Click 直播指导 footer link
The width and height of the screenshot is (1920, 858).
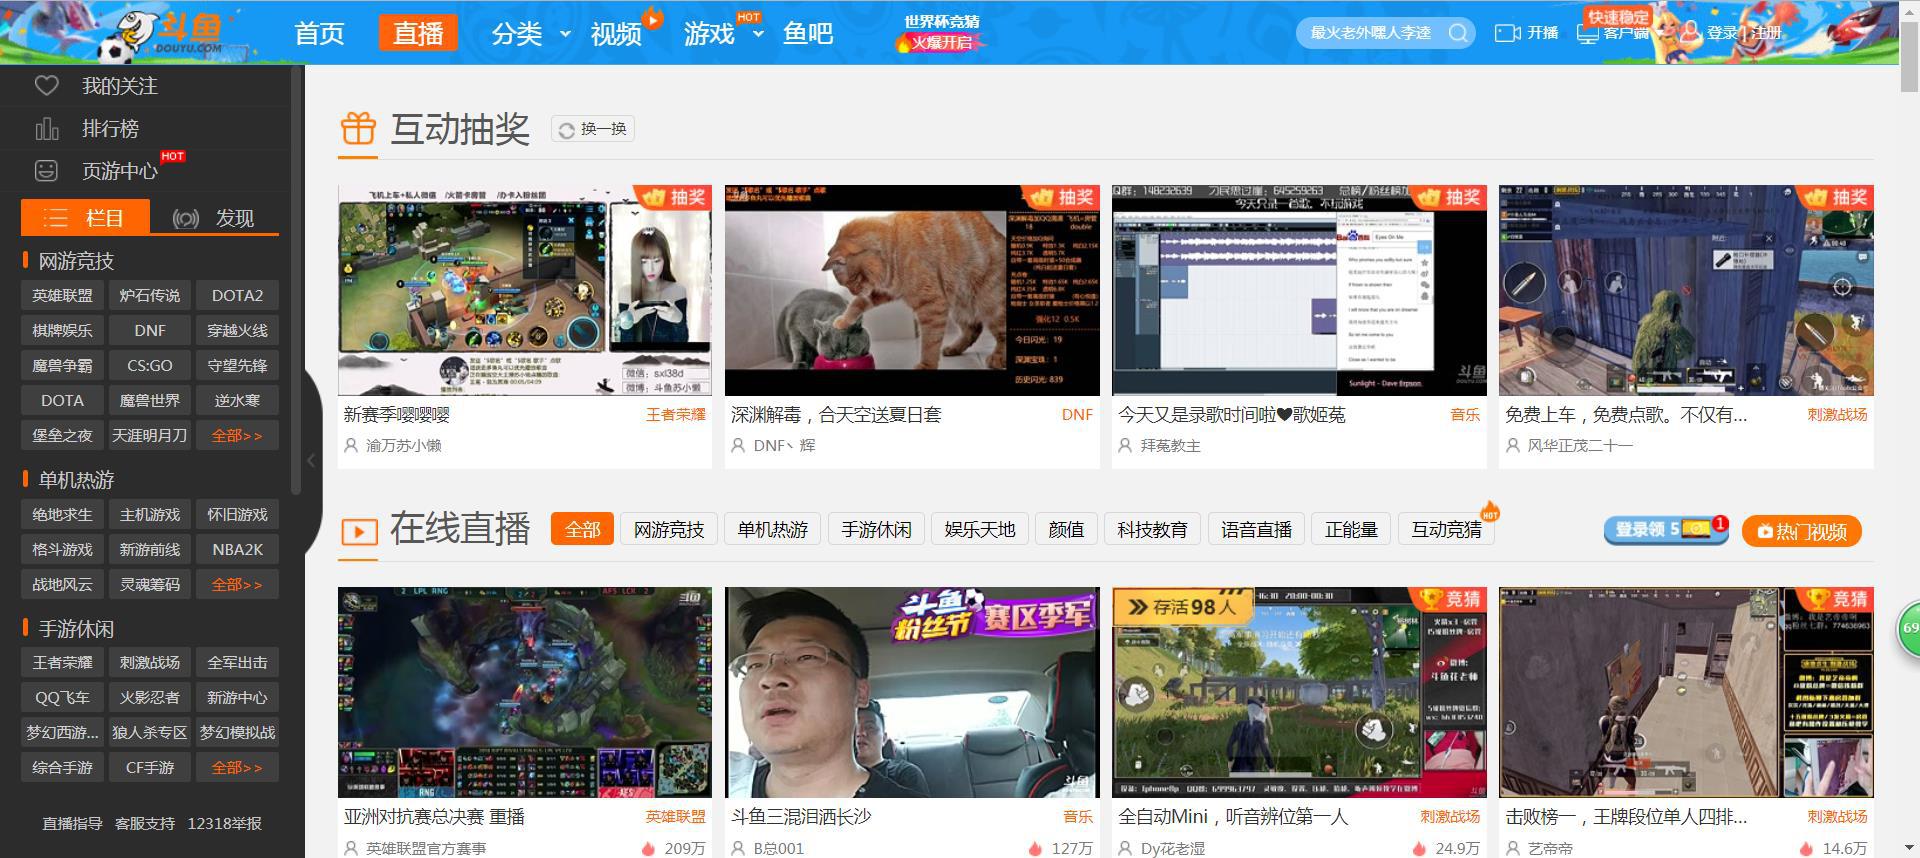pyautogui.click(x=72, y=824)
